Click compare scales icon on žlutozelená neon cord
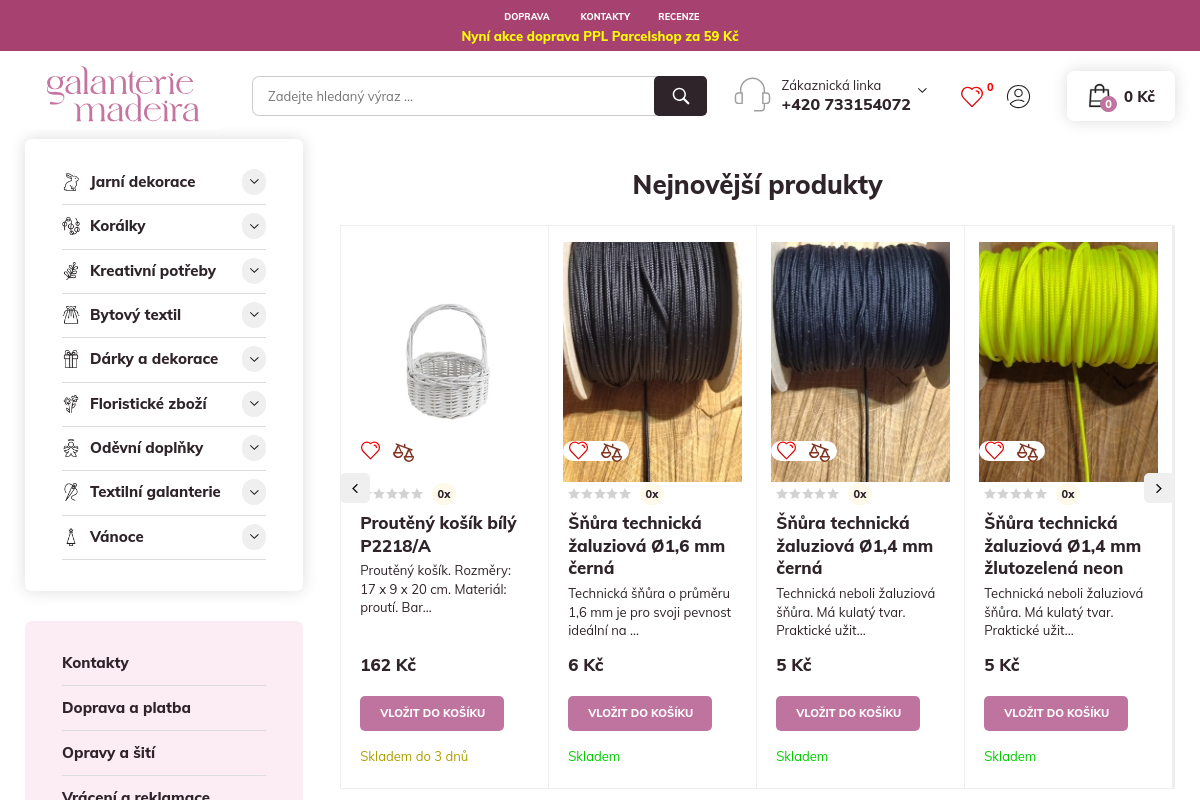 1027,451
